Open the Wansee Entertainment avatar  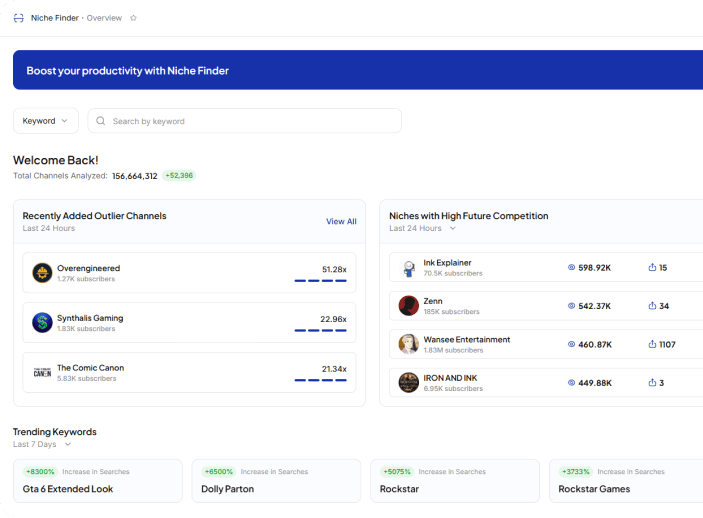coord(408,344)
